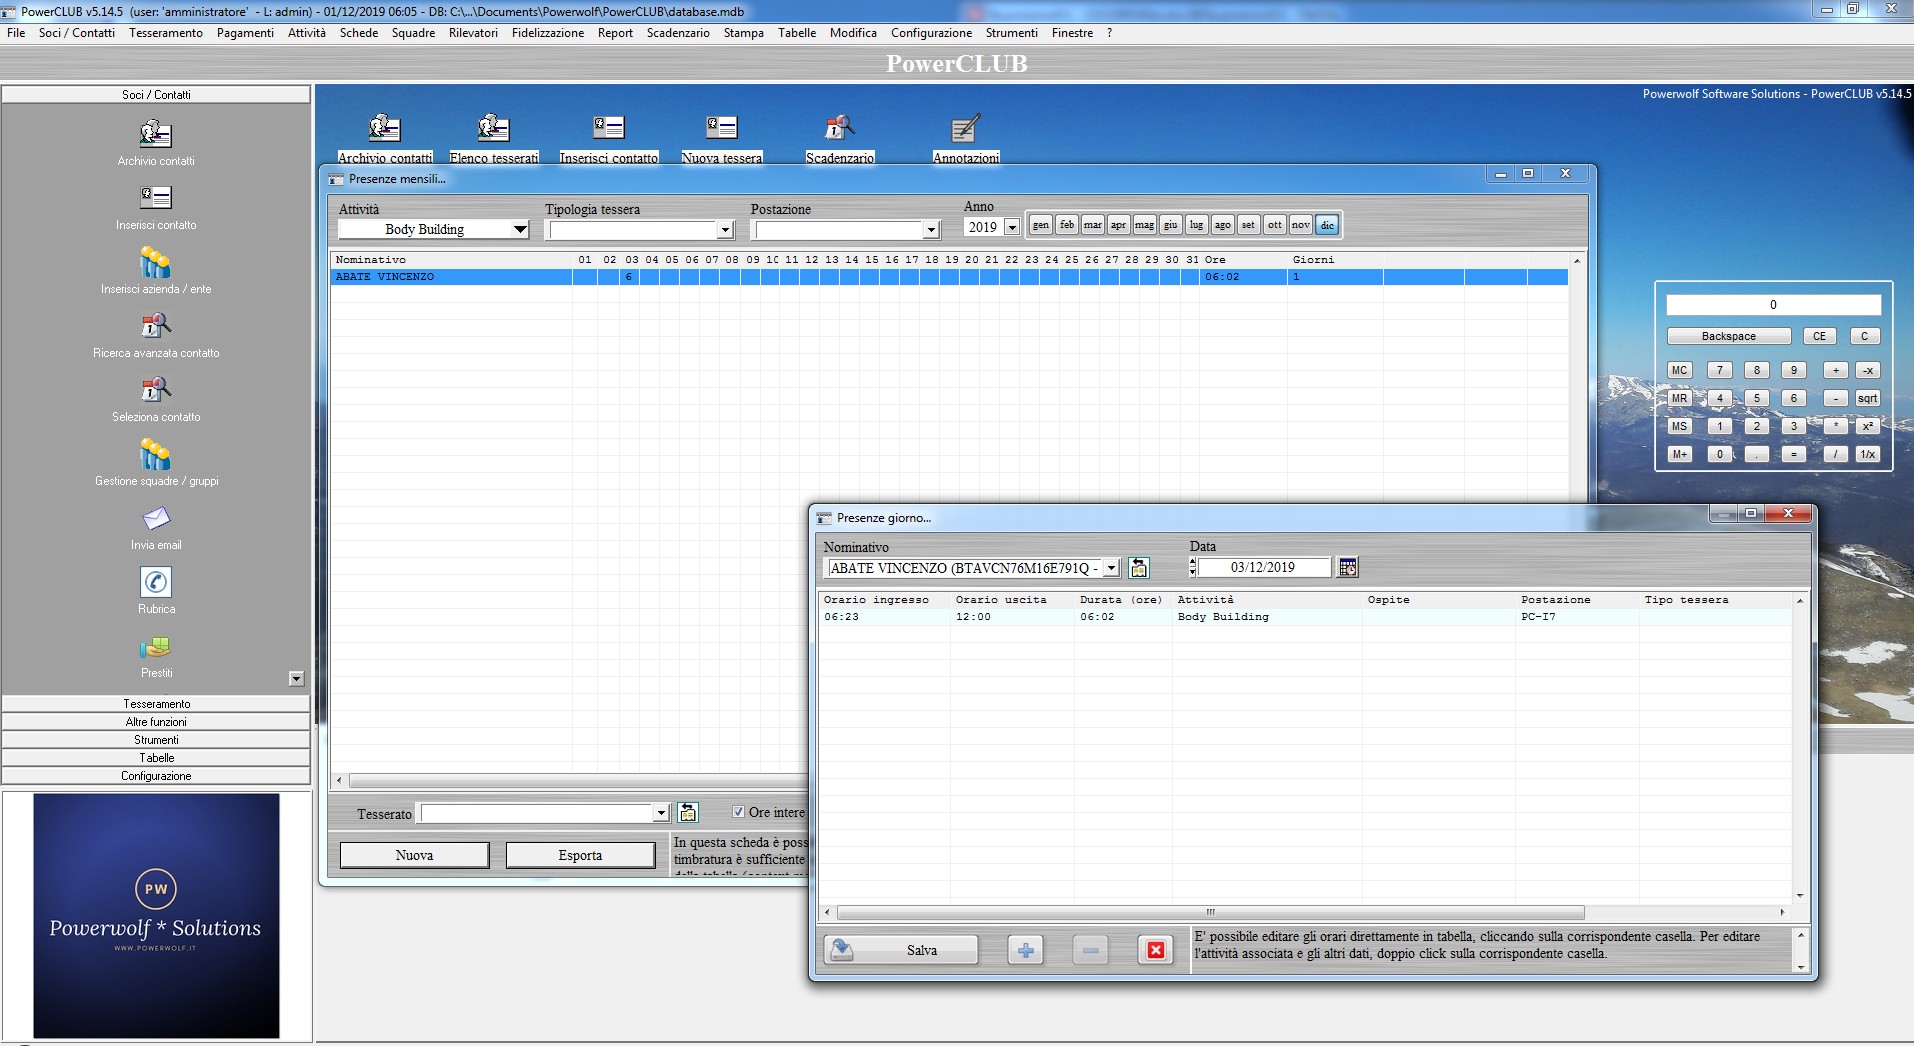The width and height of the screenshot is (1914, 1046).
Task: Open the Scadenzario menu
Action: (678, 33)
